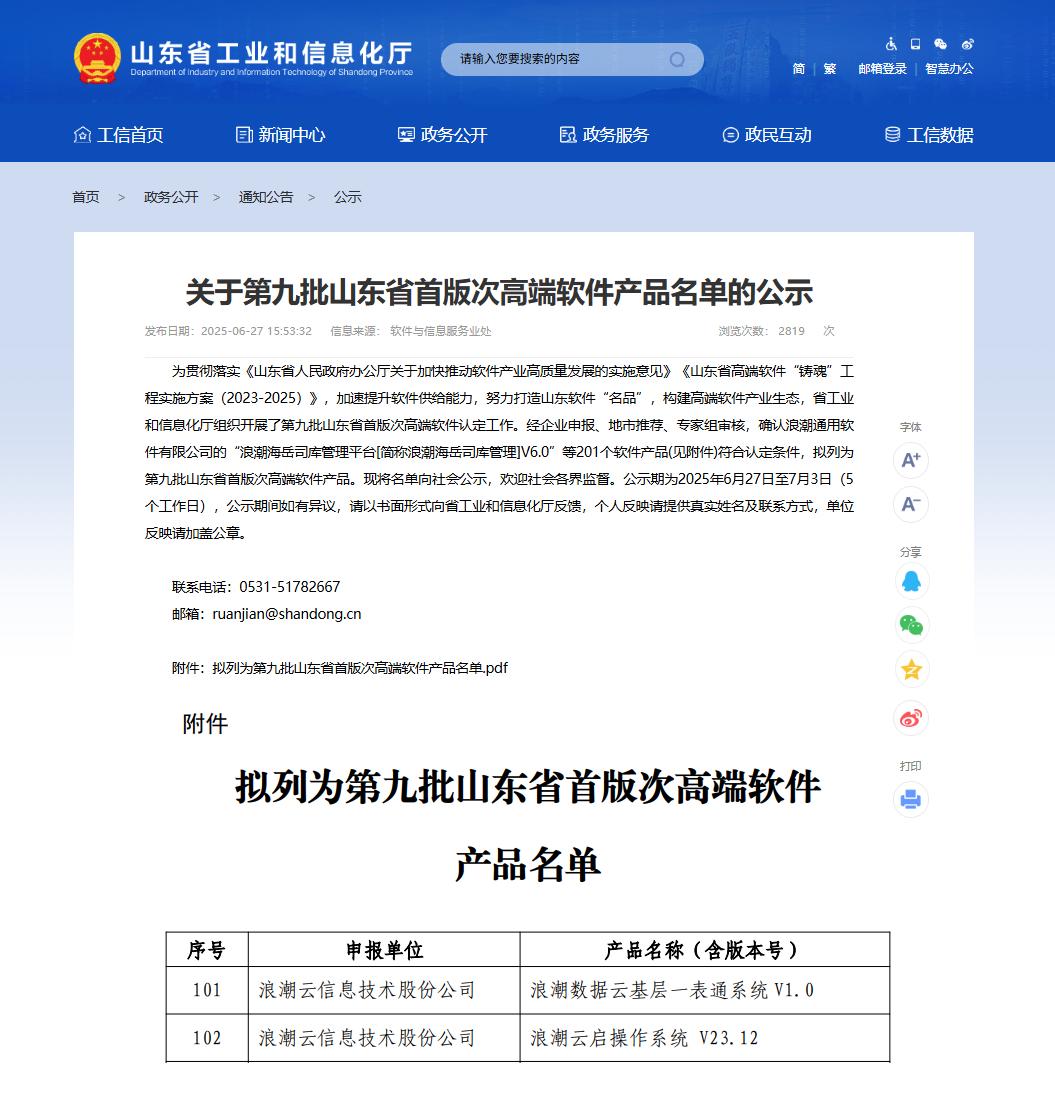Click the table cell 102
The height and width of the screenshot is (1118, 1055).
click(x=207, y=1038)
